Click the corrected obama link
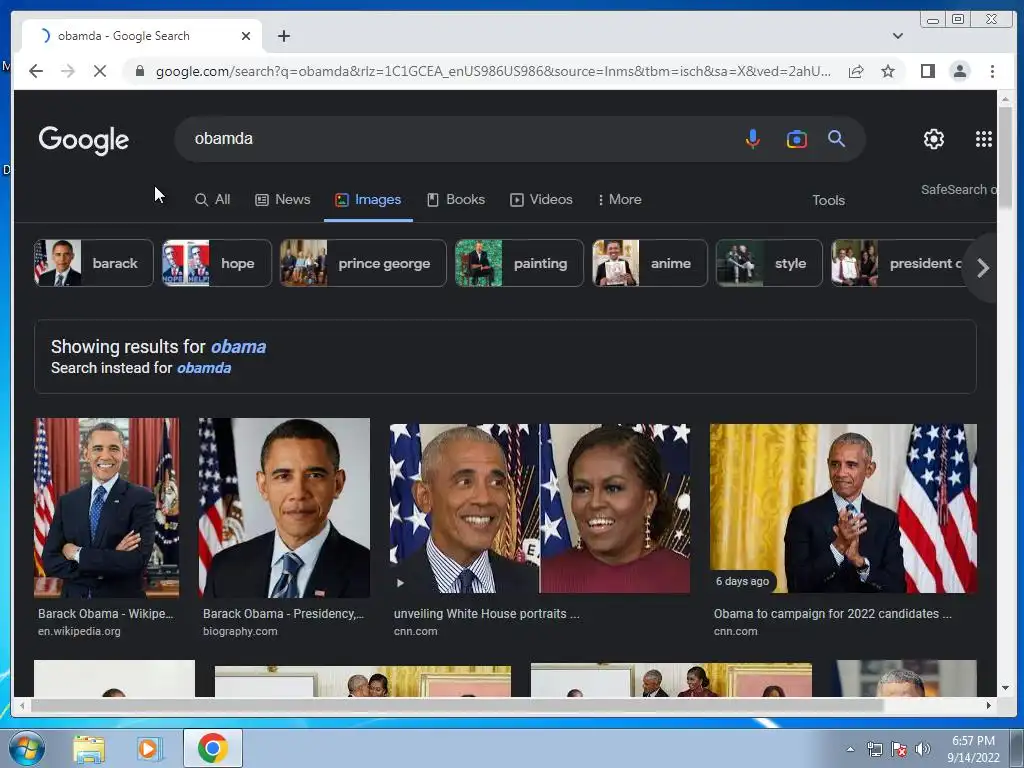1024x768 pixels. (238, 347)
